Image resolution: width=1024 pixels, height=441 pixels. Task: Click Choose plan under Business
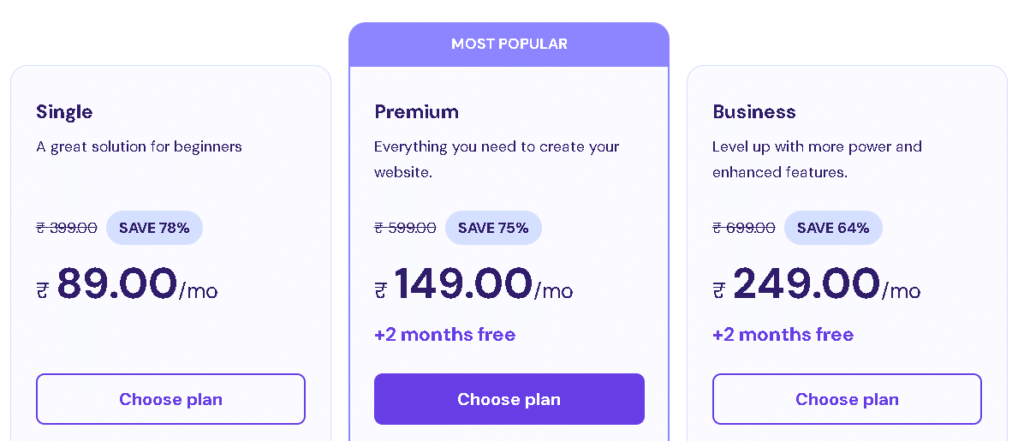pyautogui.click(x=847, y=399)
